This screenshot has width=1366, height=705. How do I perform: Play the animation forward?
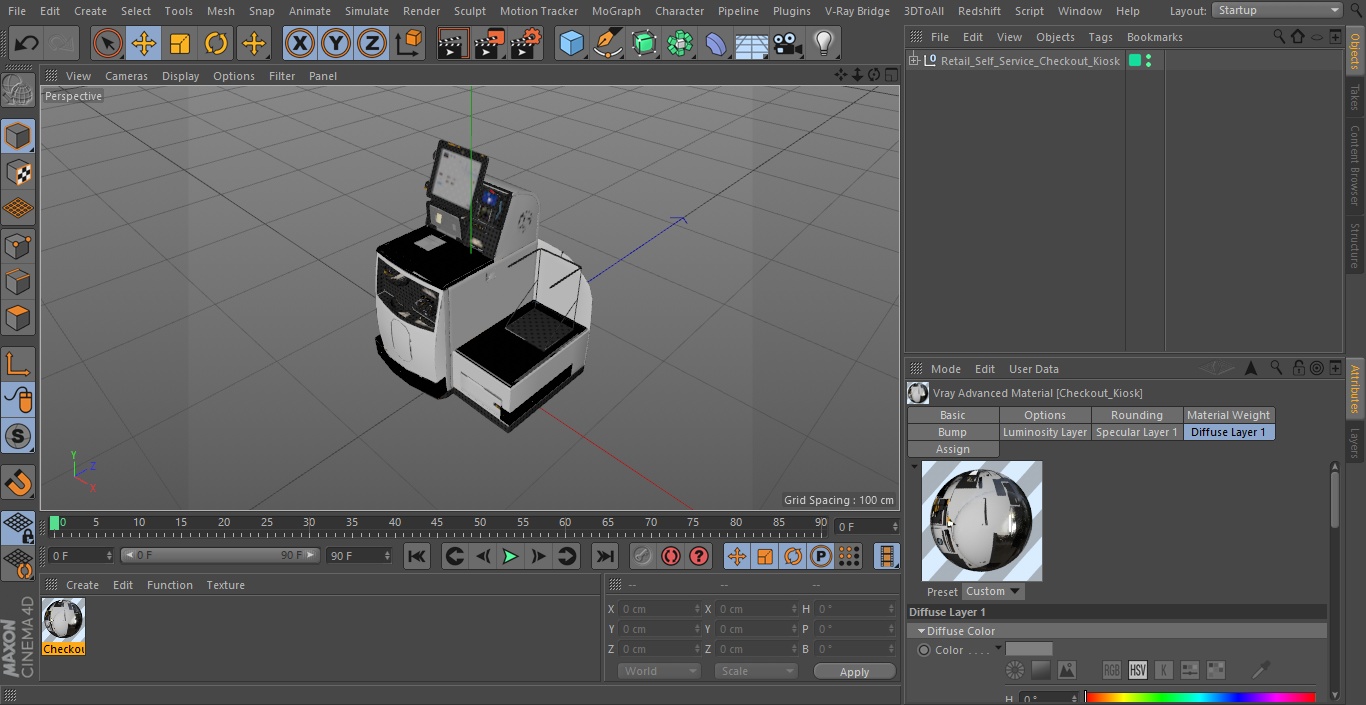point(510,556)
